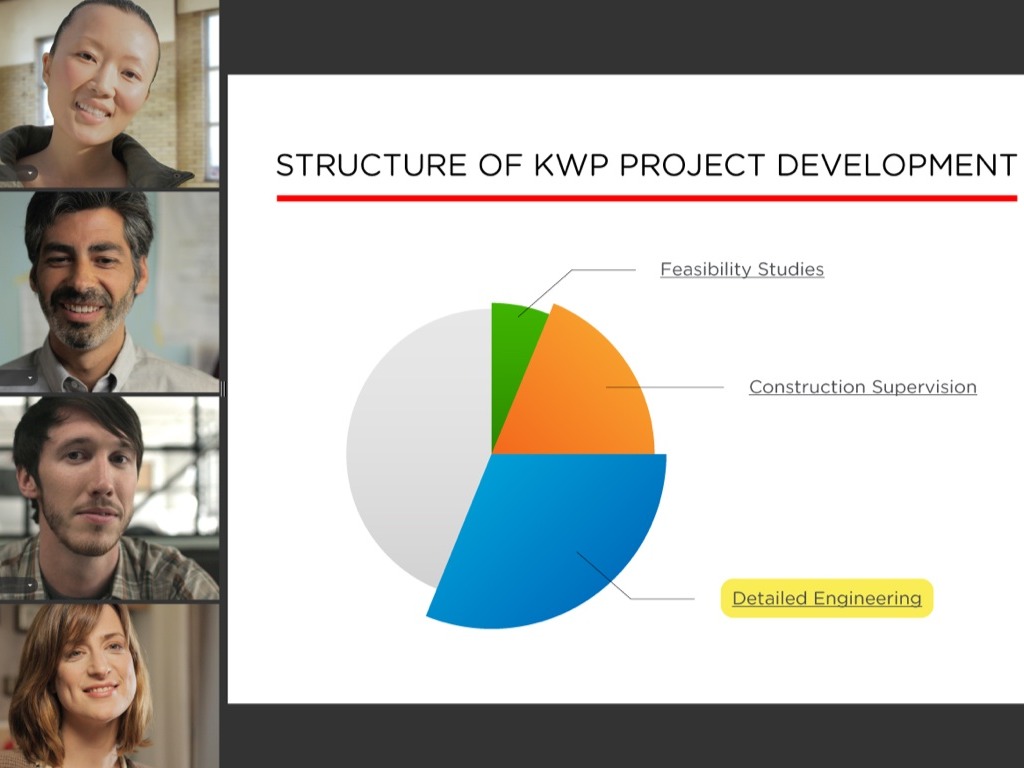Image resolution: width=1024 pixels, height=768 pixels.
Task: Click the callout line leading to Detailed Engineering
Action: 660,599
